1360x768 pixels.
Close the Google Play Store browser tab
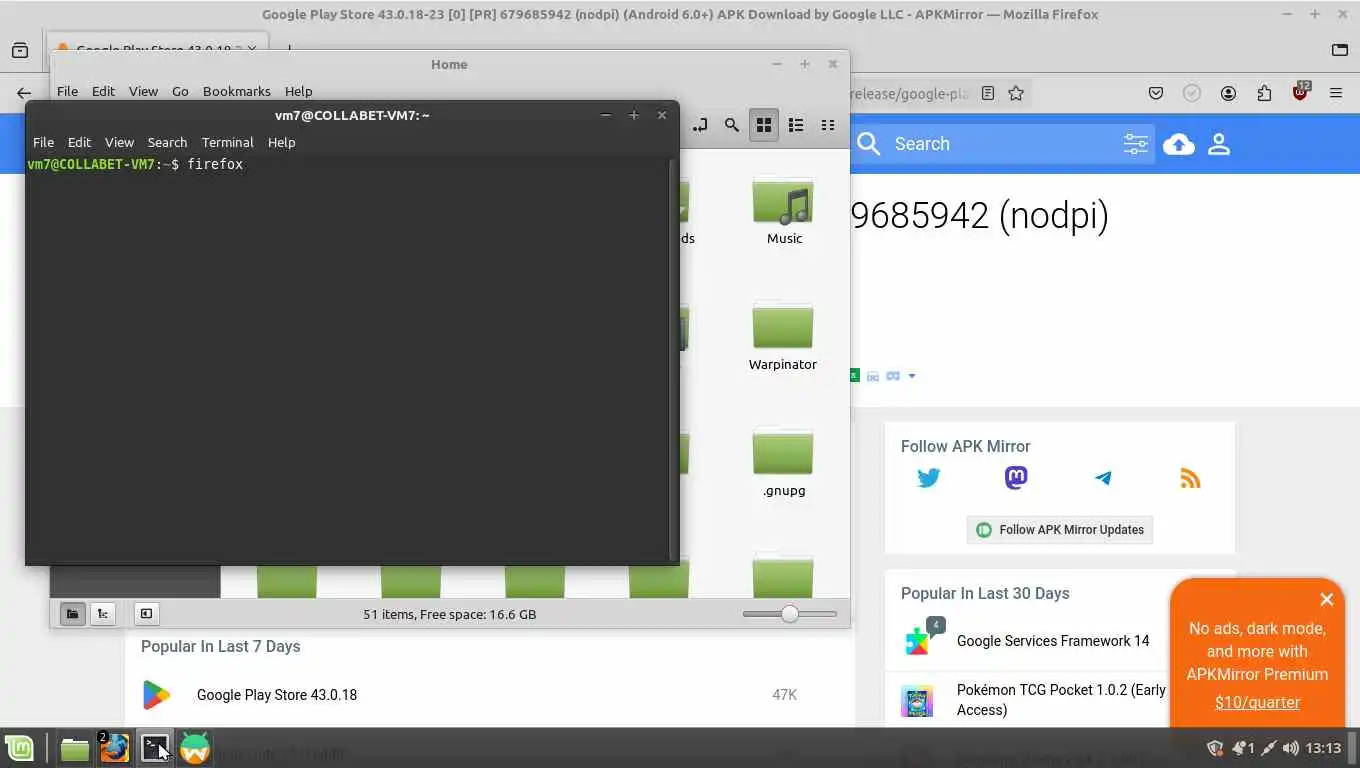(x=252, y=49)
